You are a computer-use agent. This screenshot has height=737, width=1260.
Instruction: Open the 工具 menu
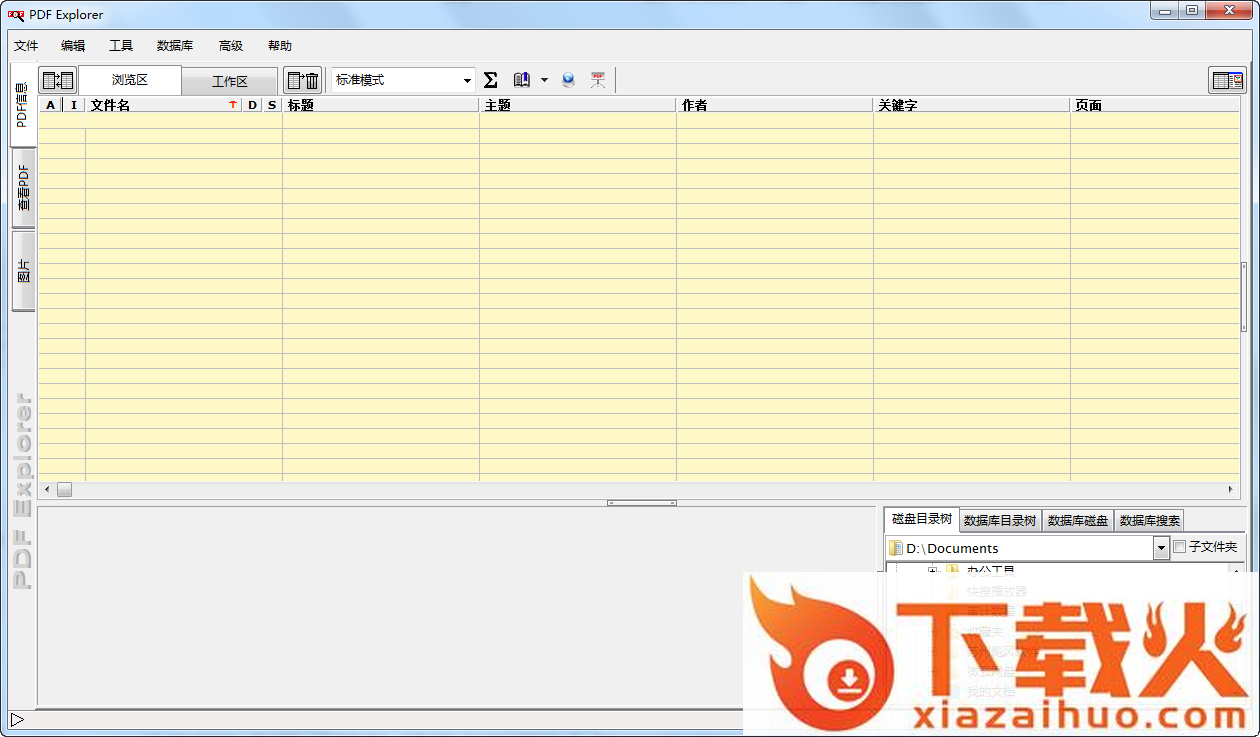[x=121, y=46]
